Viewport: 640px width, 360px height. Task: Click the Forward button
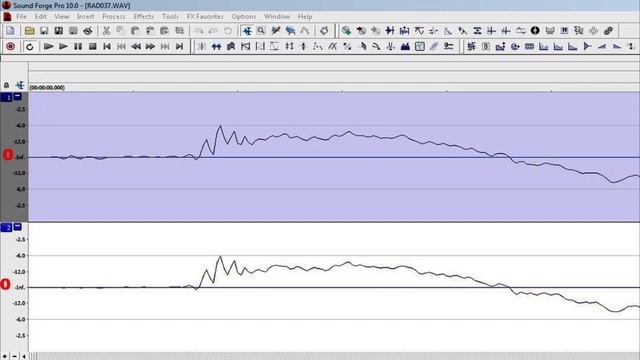click(x=150, y=47)
